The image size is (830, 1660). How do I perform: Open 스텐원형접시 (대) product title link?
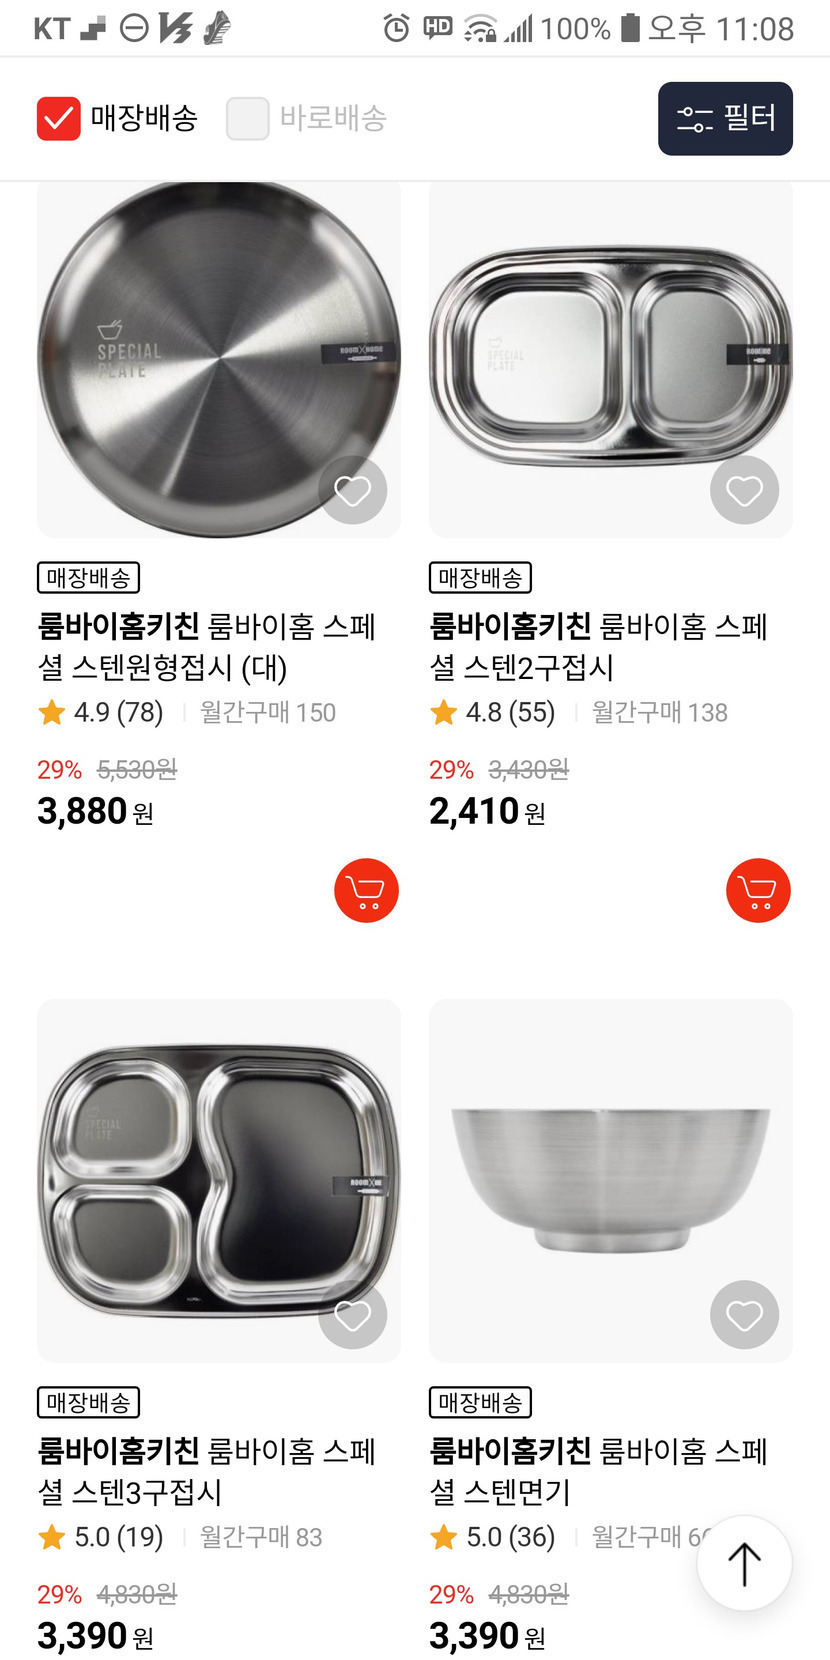(x=207, y=646)
